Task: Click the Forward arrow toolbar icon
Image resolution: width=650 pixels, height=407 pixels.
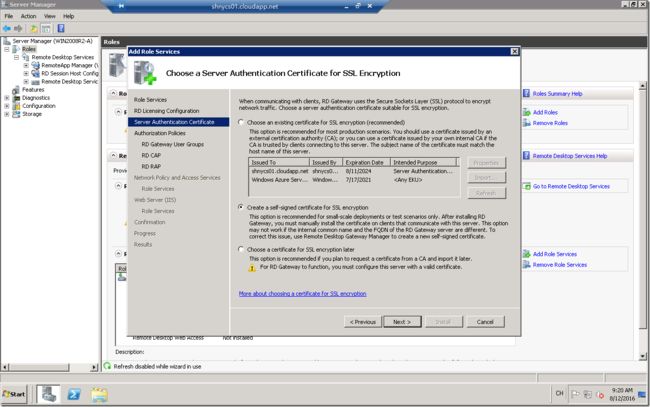Action: 18,28
